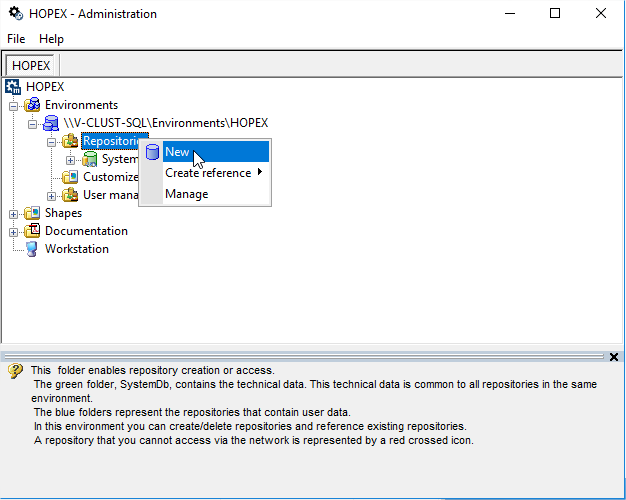Select Manage in the context menu
The height and width of the screenshot is (500, 626).
pos(186,194)
